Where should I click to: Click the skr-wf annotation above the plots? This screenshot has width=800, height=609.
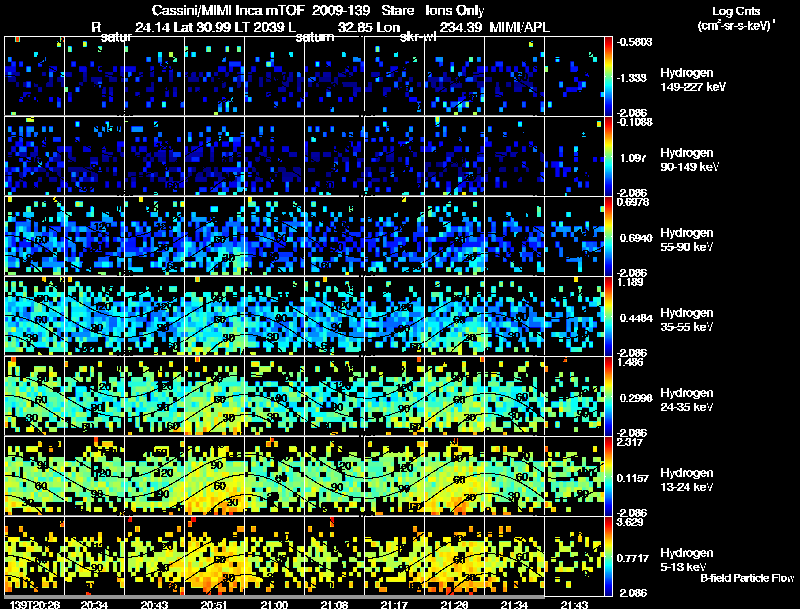tap(416, 38)
